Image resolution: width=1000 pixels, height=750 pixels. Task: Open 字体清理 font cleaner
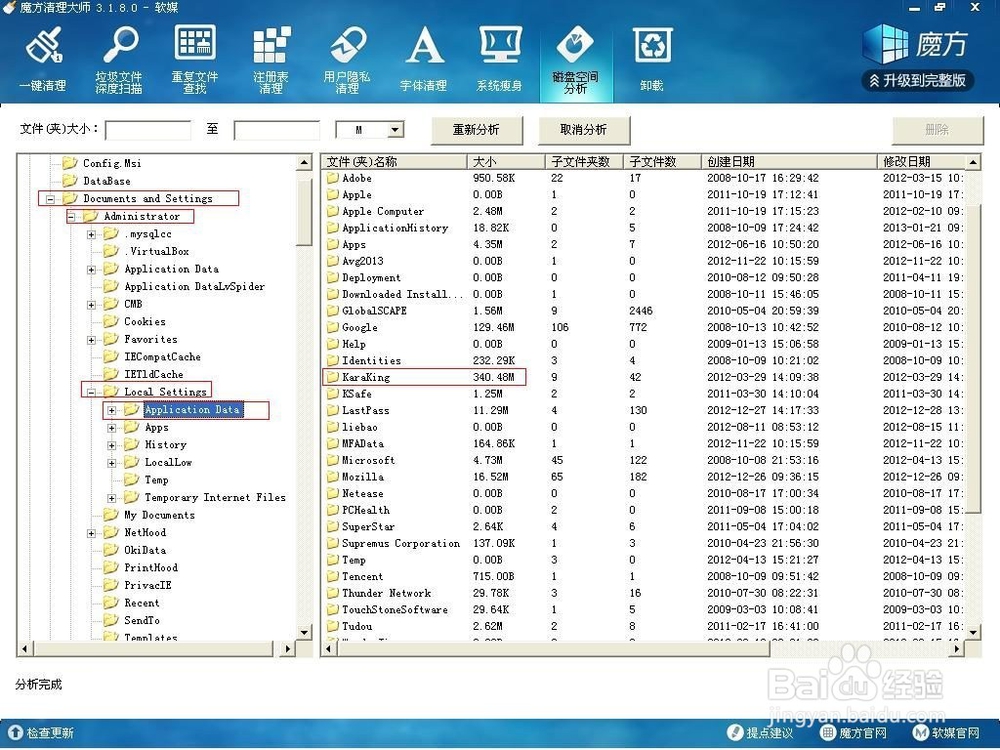423,59
